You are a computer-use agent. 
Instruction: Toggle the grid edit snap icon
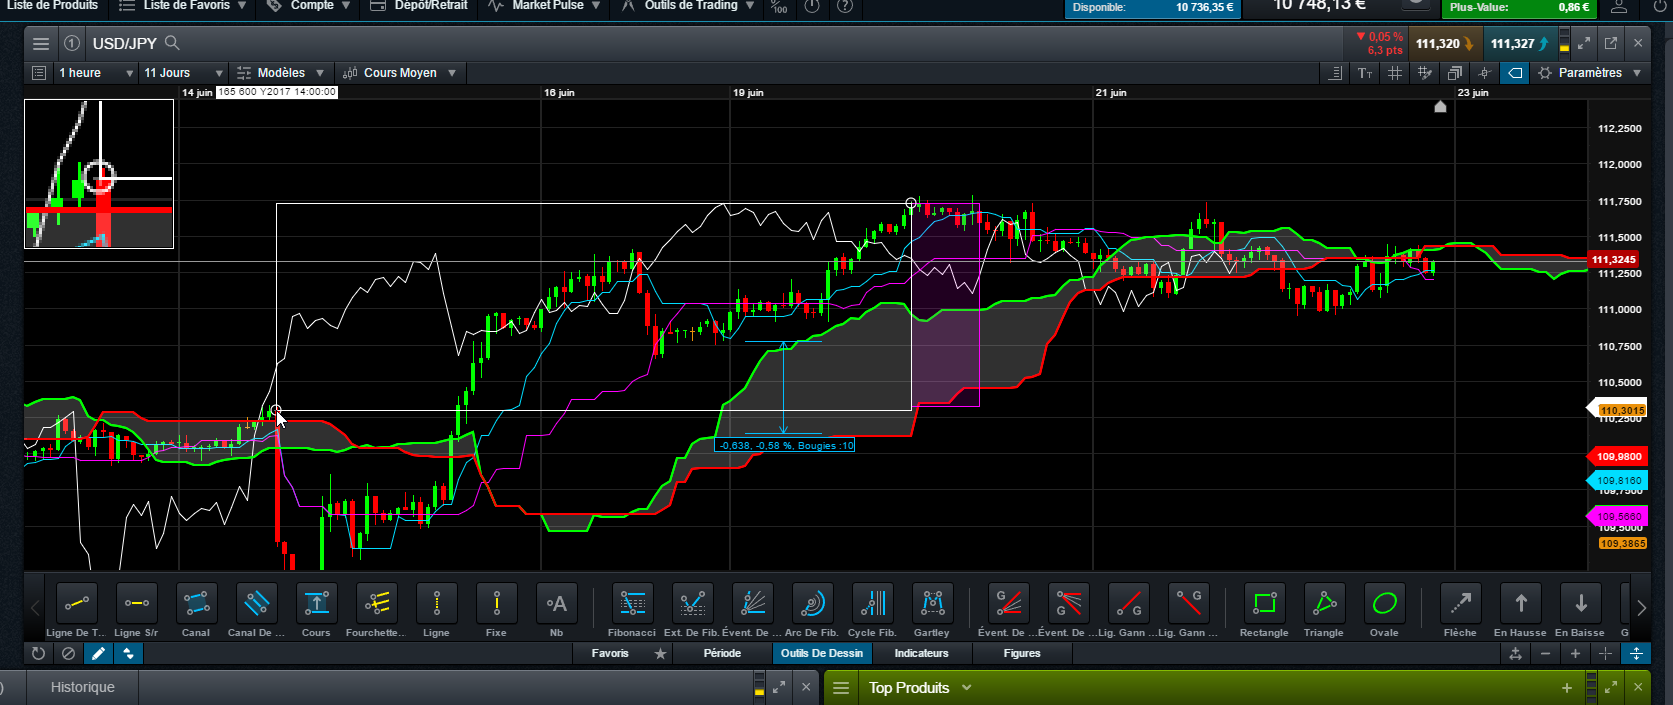pyautogui.click(x=1425, y=73)
